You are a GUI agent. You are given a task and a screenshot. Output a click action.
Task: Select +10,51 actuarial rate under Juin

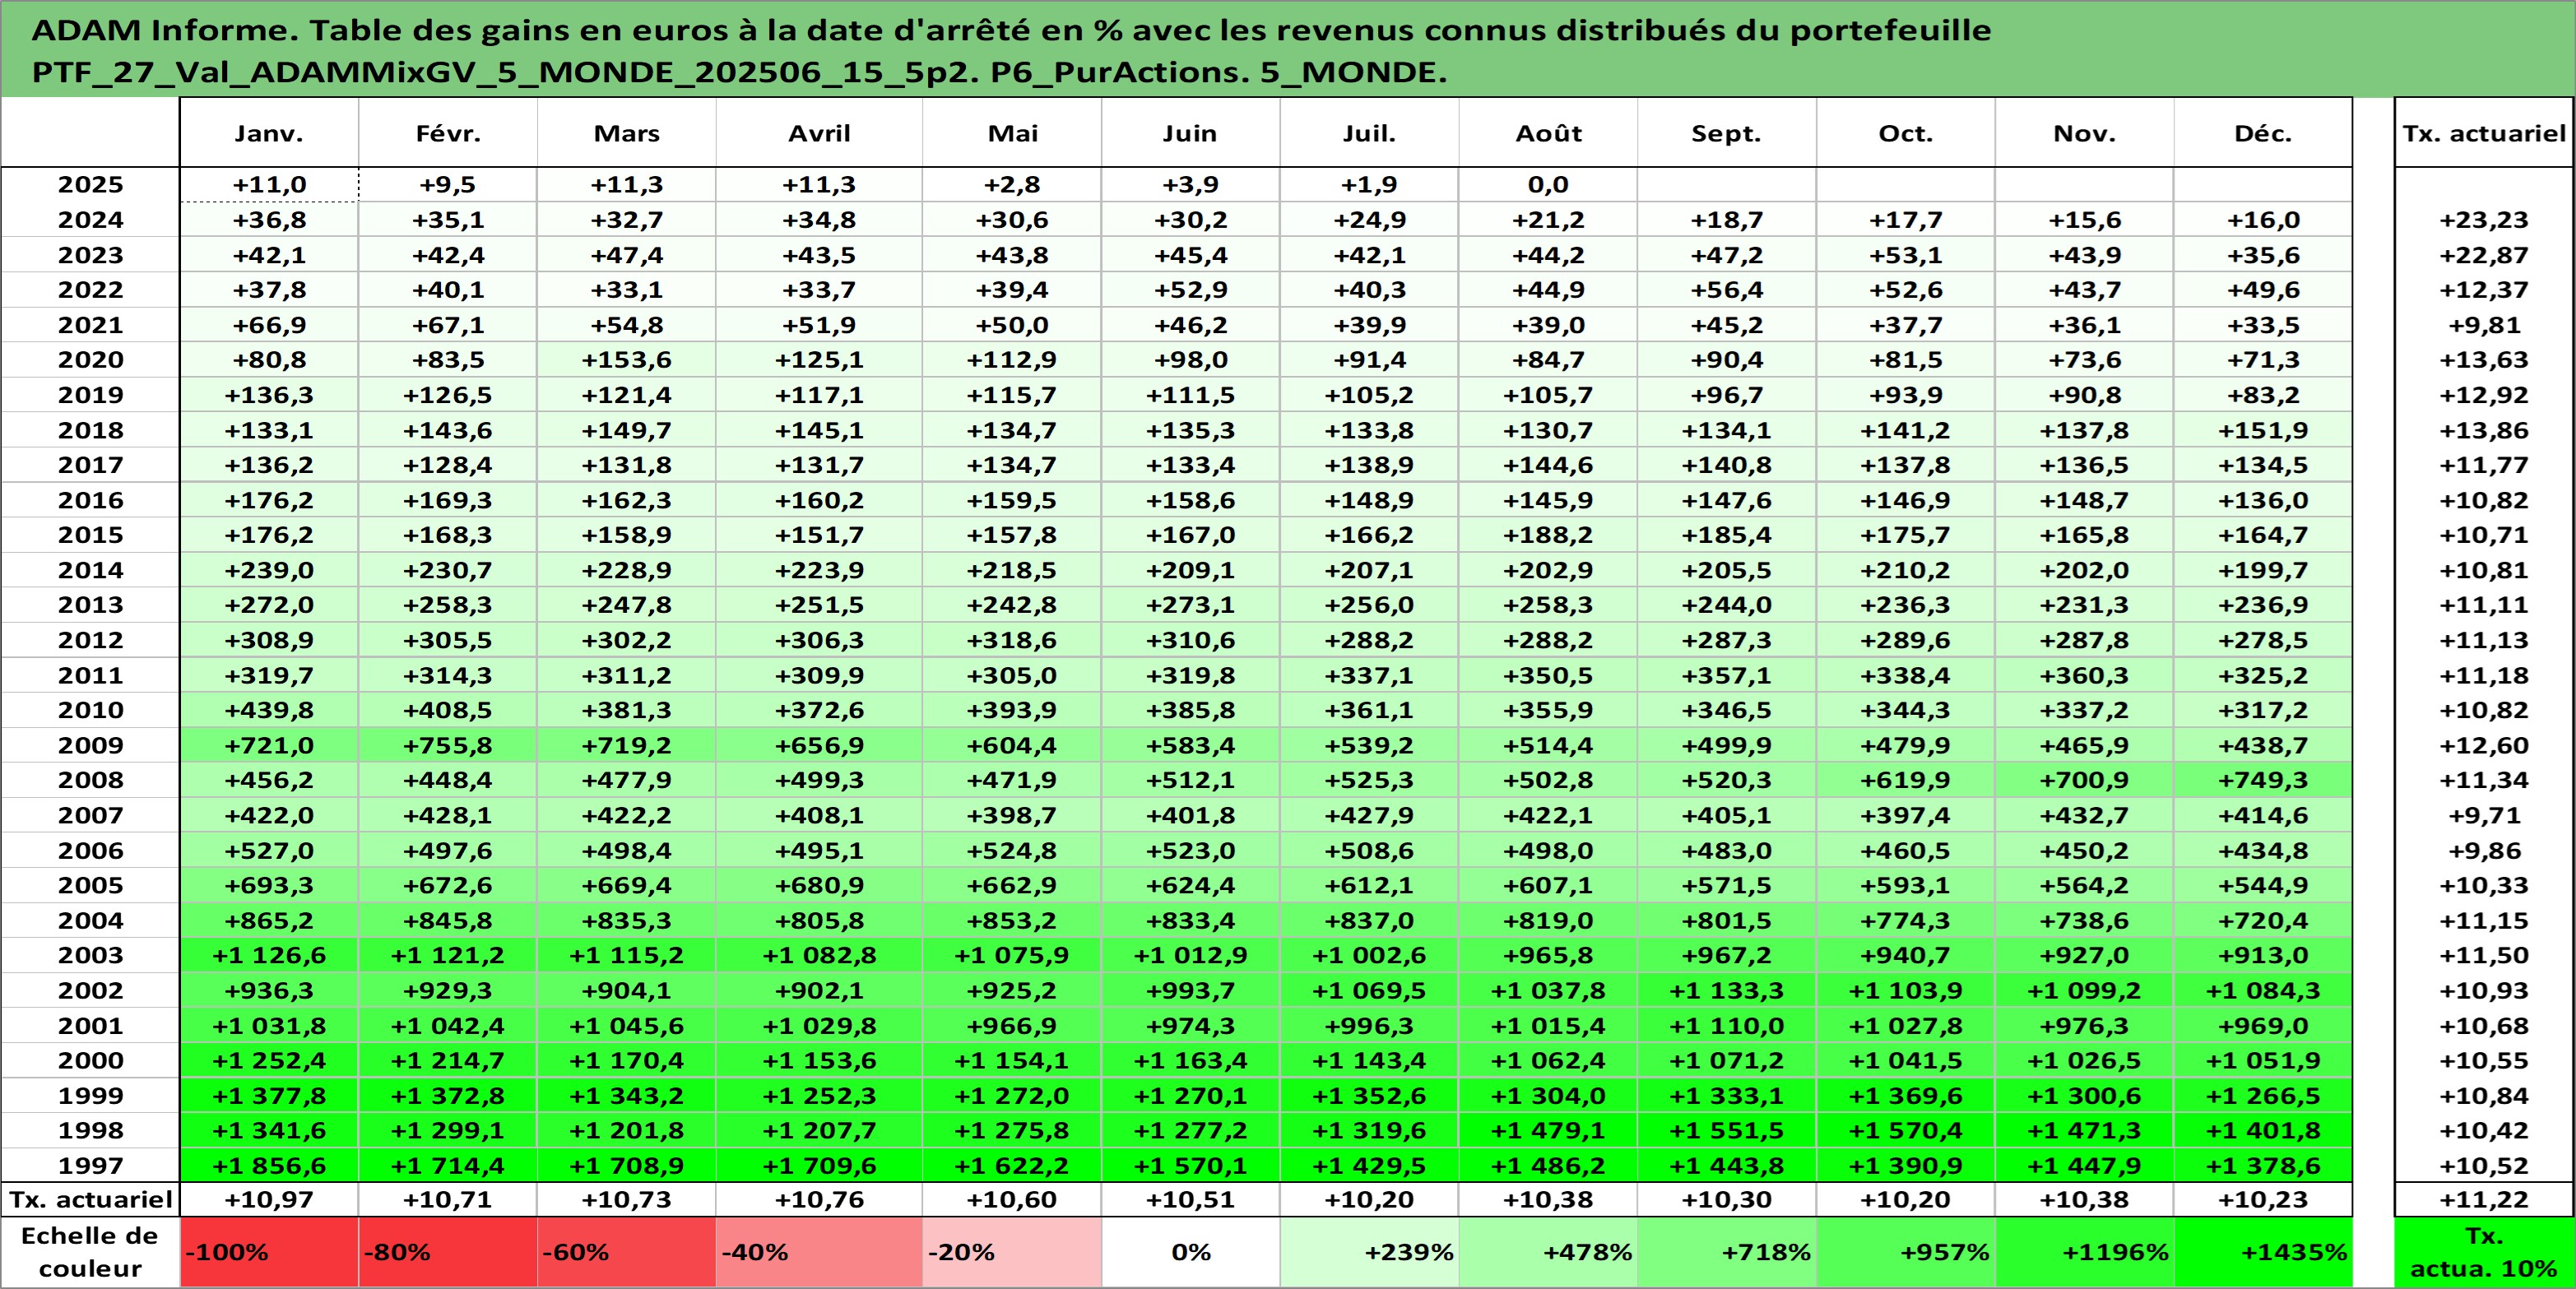tap(1191, 1199)
